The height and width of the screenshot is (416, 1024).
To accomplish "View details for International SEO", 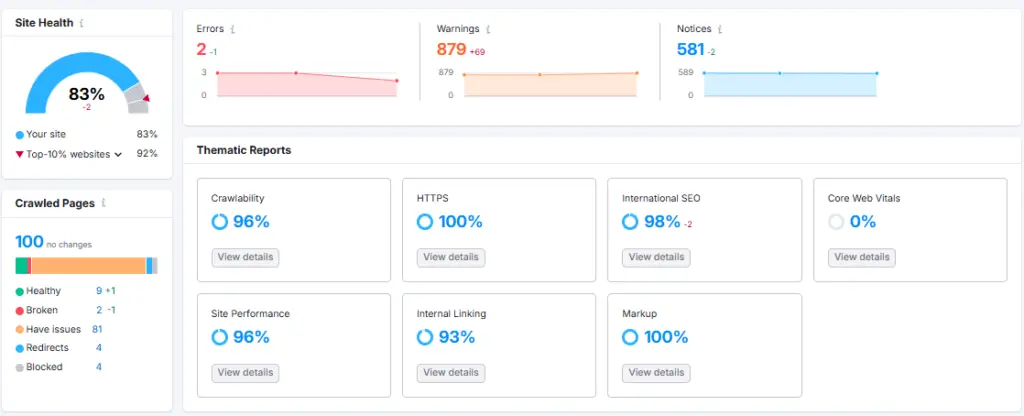I will [656, 257].
